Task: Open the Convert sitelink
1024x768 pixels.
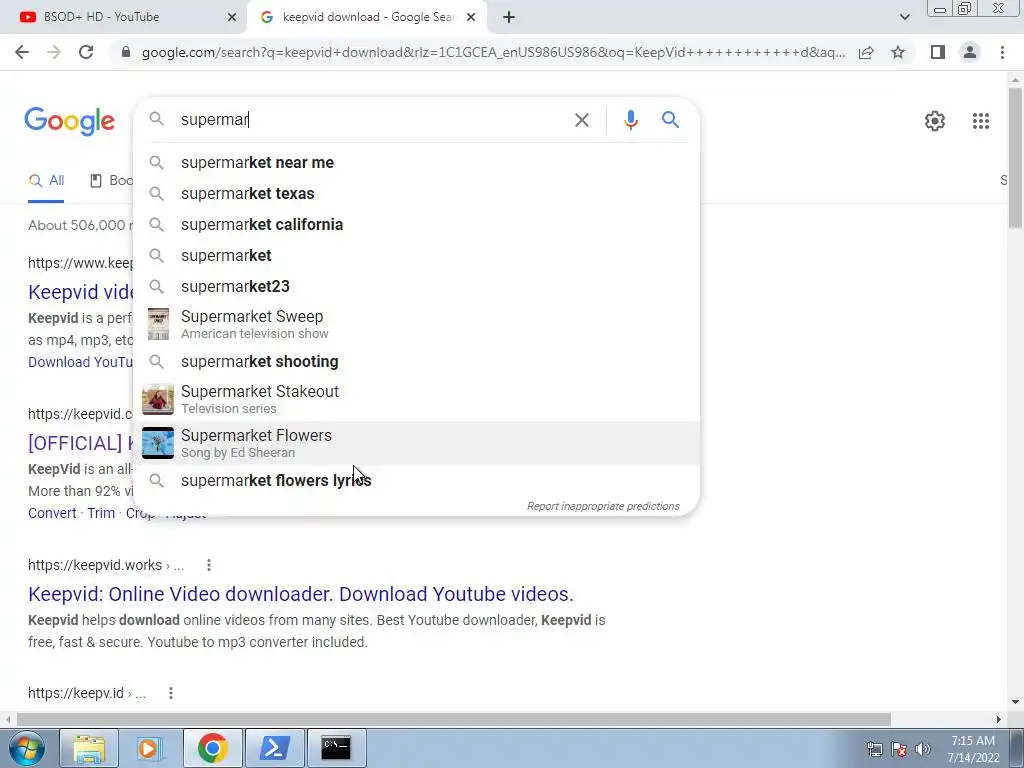Action: coord(52,513)
